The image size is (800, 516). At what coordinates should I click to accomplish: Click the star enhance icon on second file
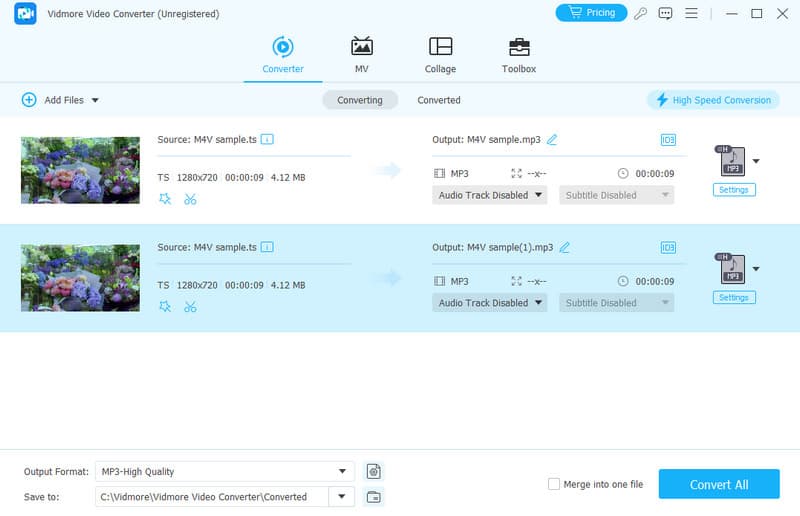click(165, 307)
